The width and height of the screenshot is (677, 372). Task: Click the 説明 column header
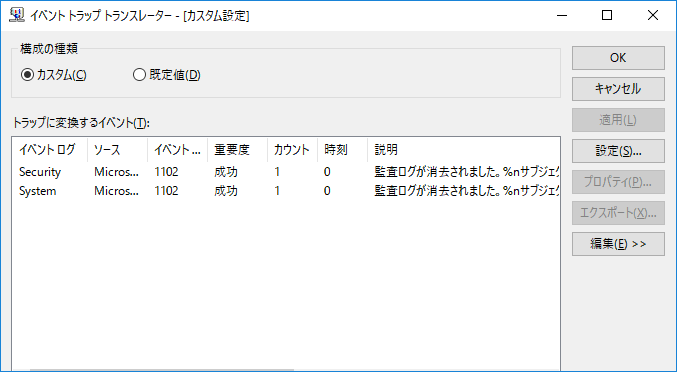point(464,150)
